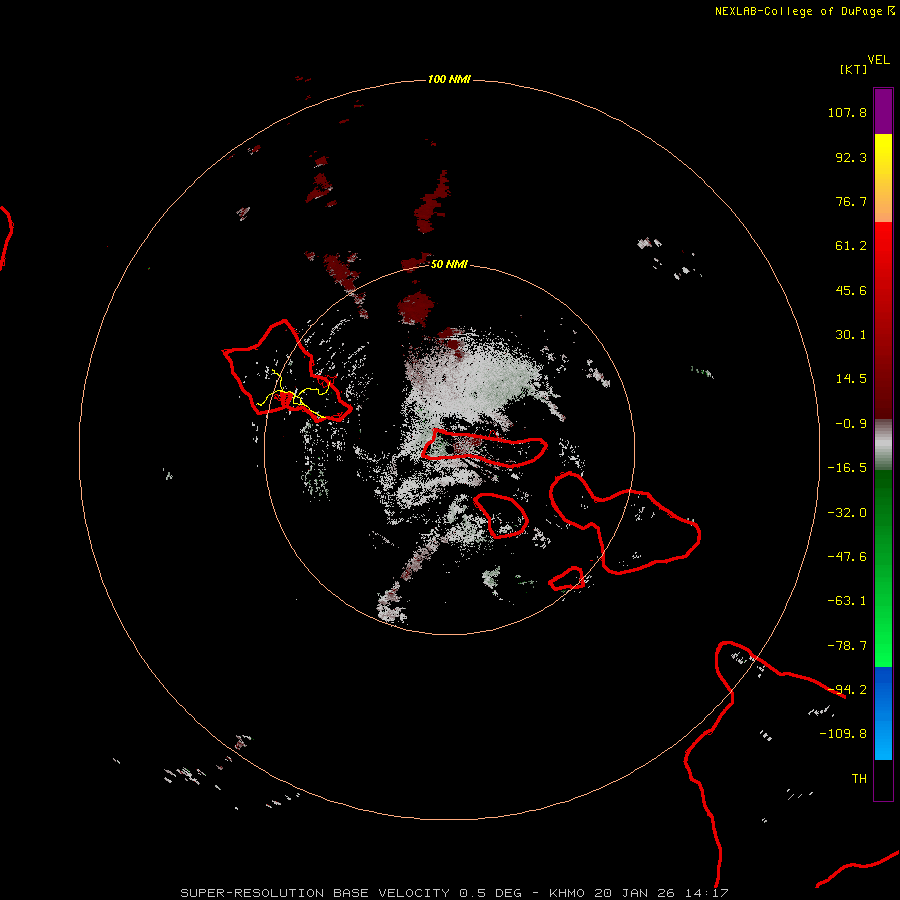This screenshot has width=900, height=900.
Task: Select the -16.5 scale value
Action: [847, 468]
